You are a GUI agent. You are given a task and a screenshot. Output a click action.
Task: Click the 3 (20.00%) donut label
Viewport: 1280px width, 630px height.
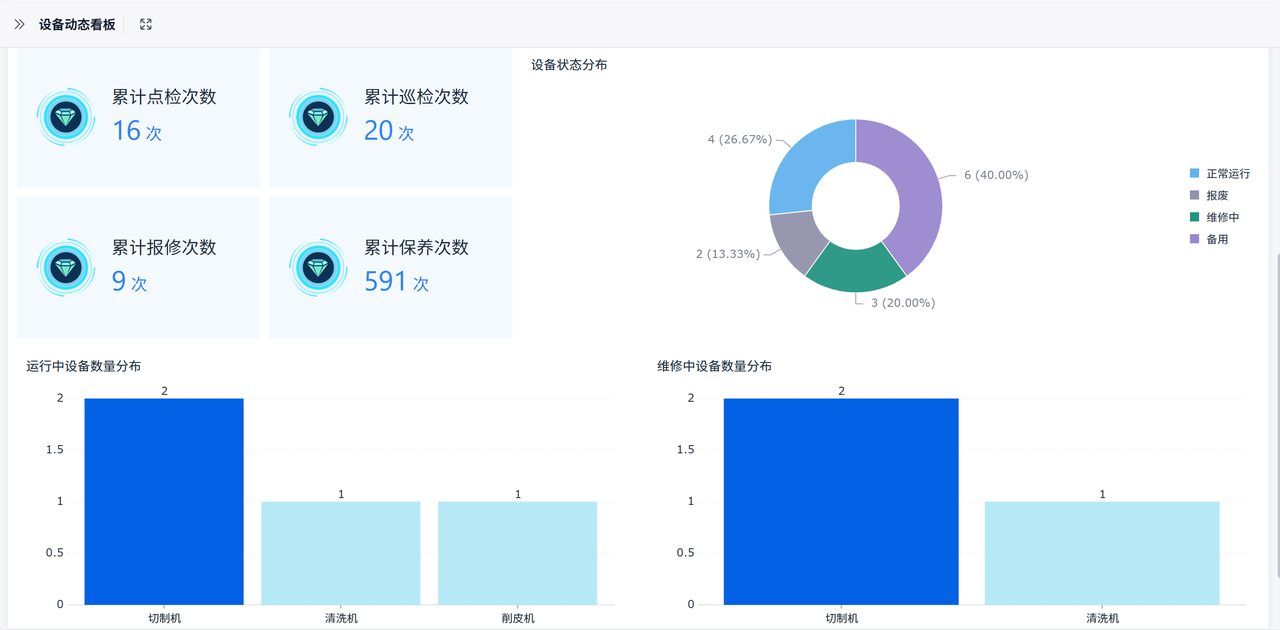(903, 303)
